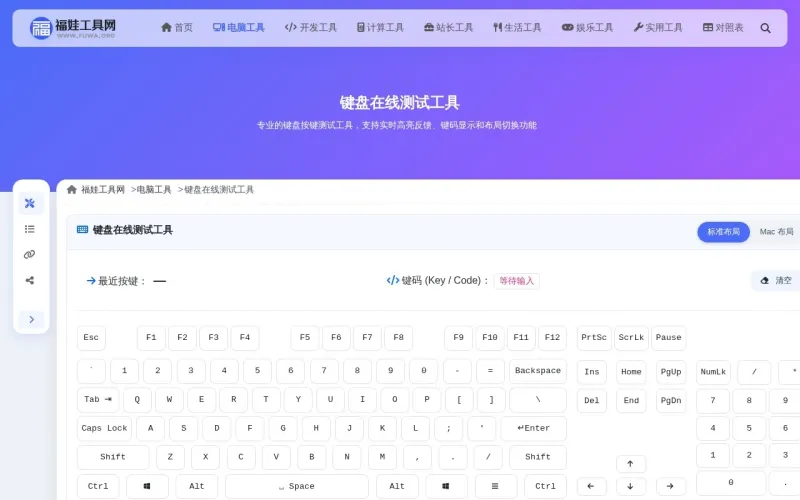Open 计算工具 menu
Image resolution: width=800 pixels, height=500 pixels.
pos(380,28)
